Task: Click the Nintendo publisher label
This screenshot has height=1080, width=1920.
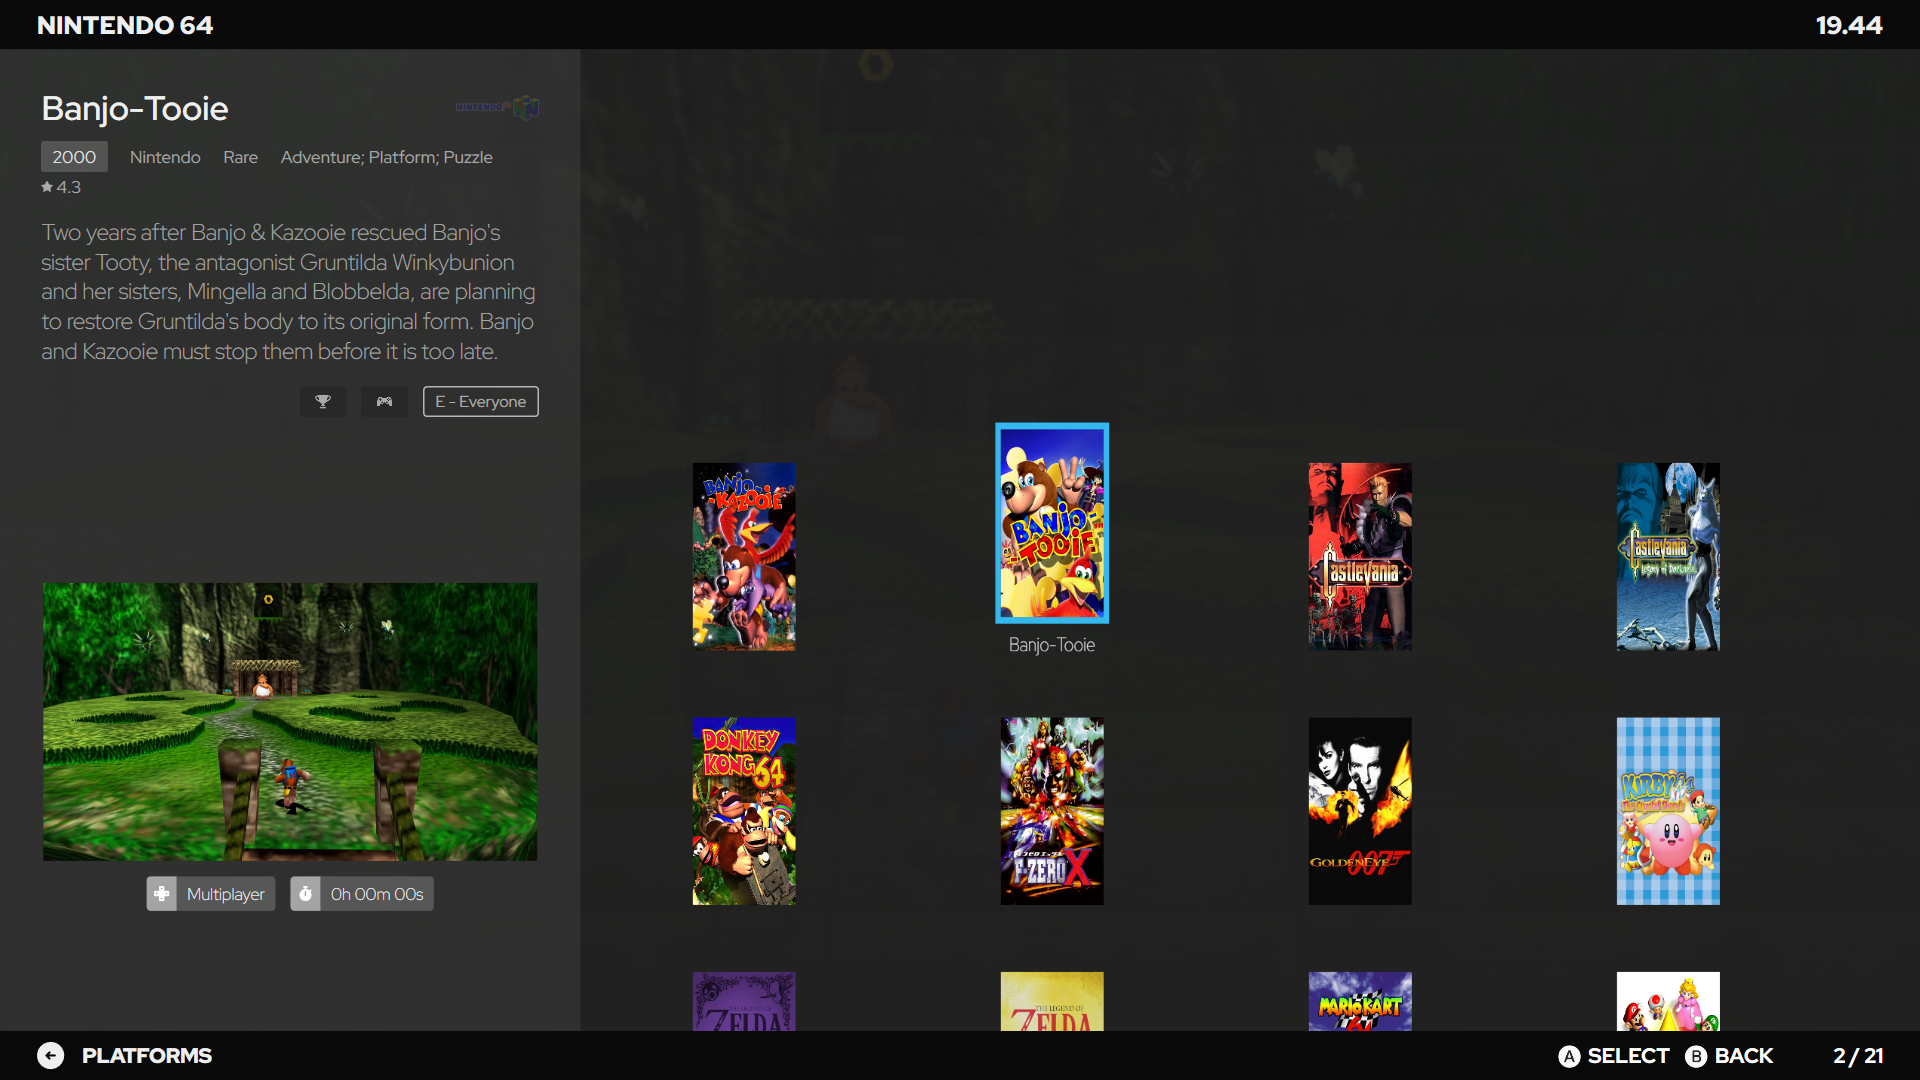Action: coord(165,157)
